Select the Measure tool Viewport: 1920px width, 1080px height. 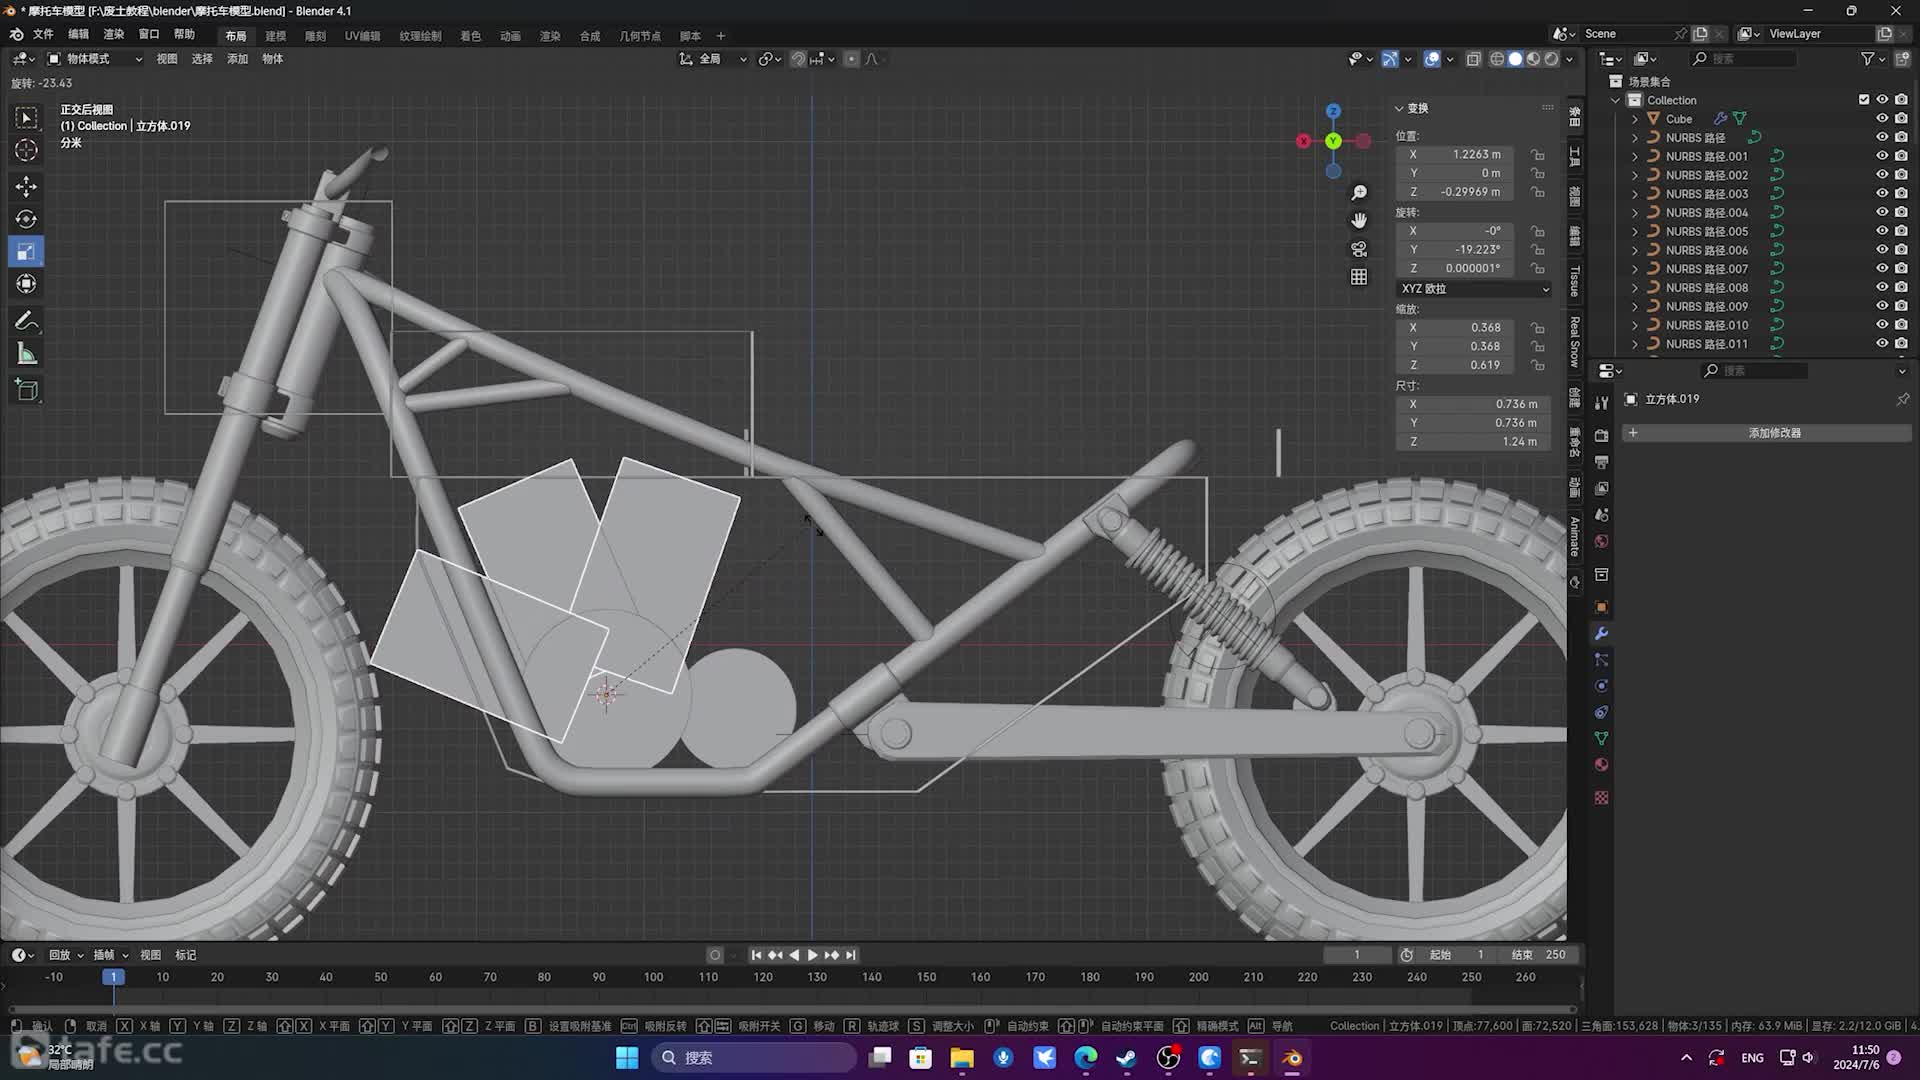(x=27, y=354)
